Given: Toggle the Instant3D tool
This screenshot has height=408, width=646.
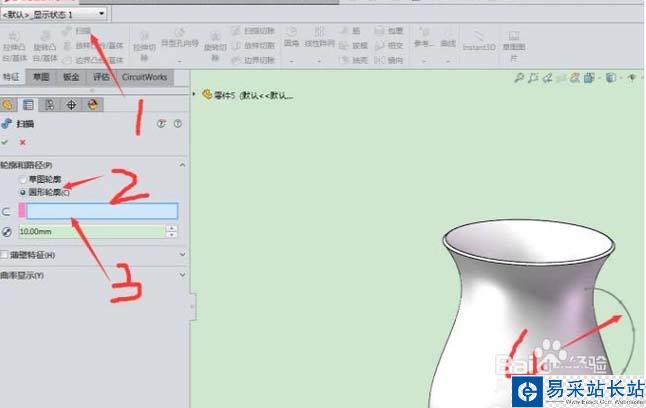Looking at the screenshot, I should pyautogui.click(x=479, y=41).
